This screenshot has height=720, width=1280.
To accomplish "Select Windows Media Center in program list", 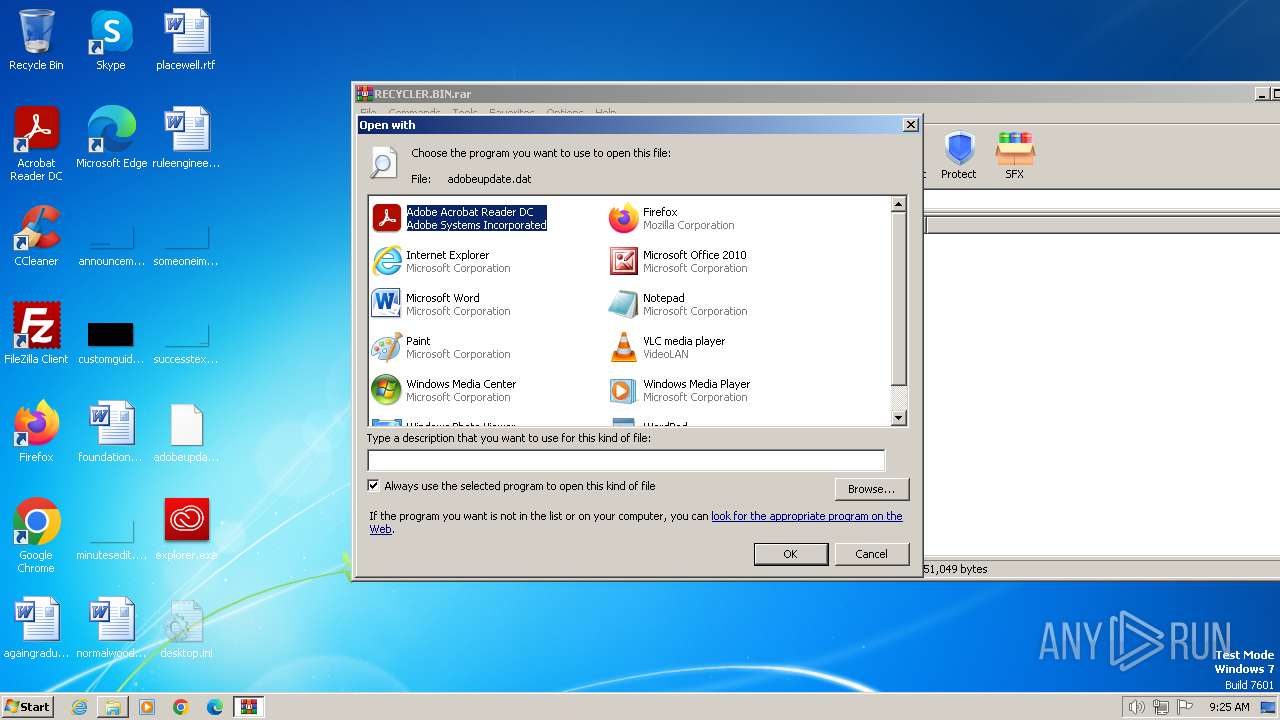I will (444, 390).
